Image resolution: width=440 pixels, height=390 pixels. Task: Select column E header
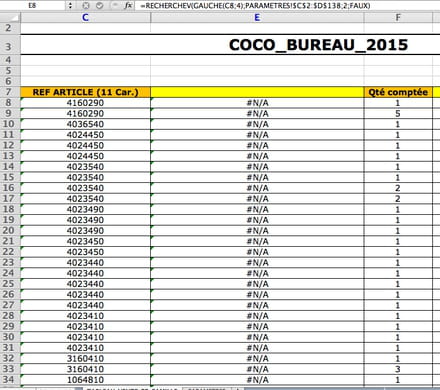(x=257, y=17)
